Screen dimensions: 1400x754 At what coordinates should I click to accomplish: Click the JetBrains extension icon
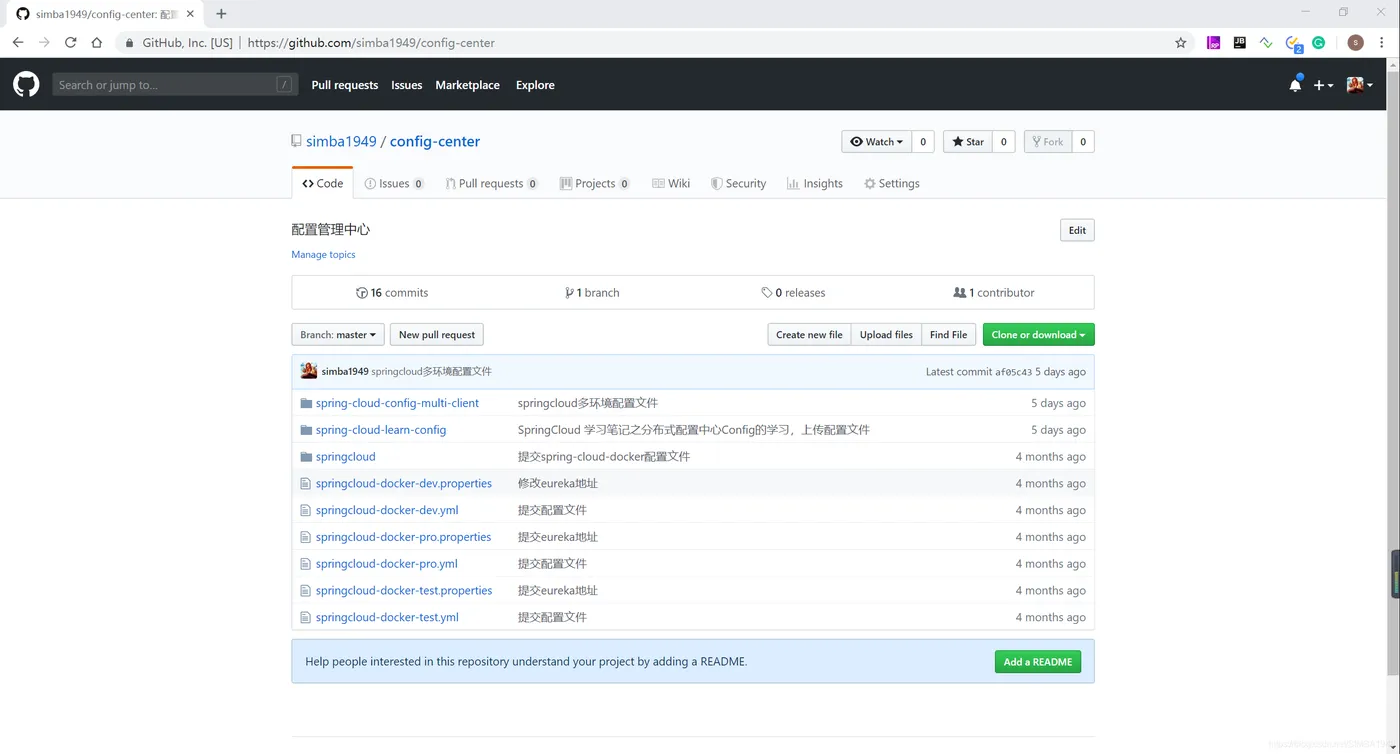point(1240,43)
